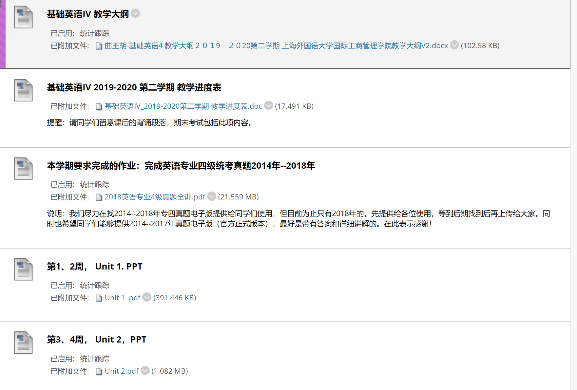
Task: Open the 教学大纲v2.docx attachment link
Action: click(x=276, y=45)
